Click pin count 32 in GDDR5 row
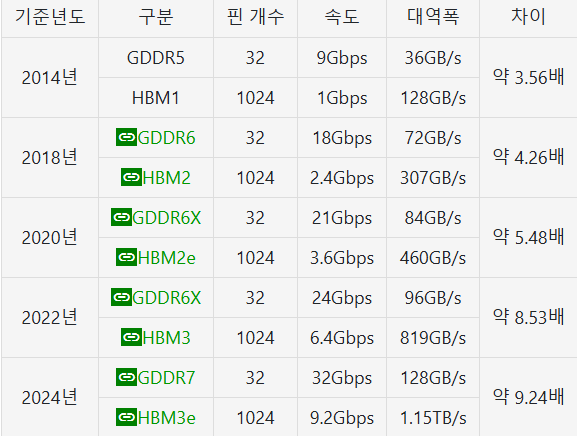Viewport: 577px width, 436px height. (x=255, y=58)
